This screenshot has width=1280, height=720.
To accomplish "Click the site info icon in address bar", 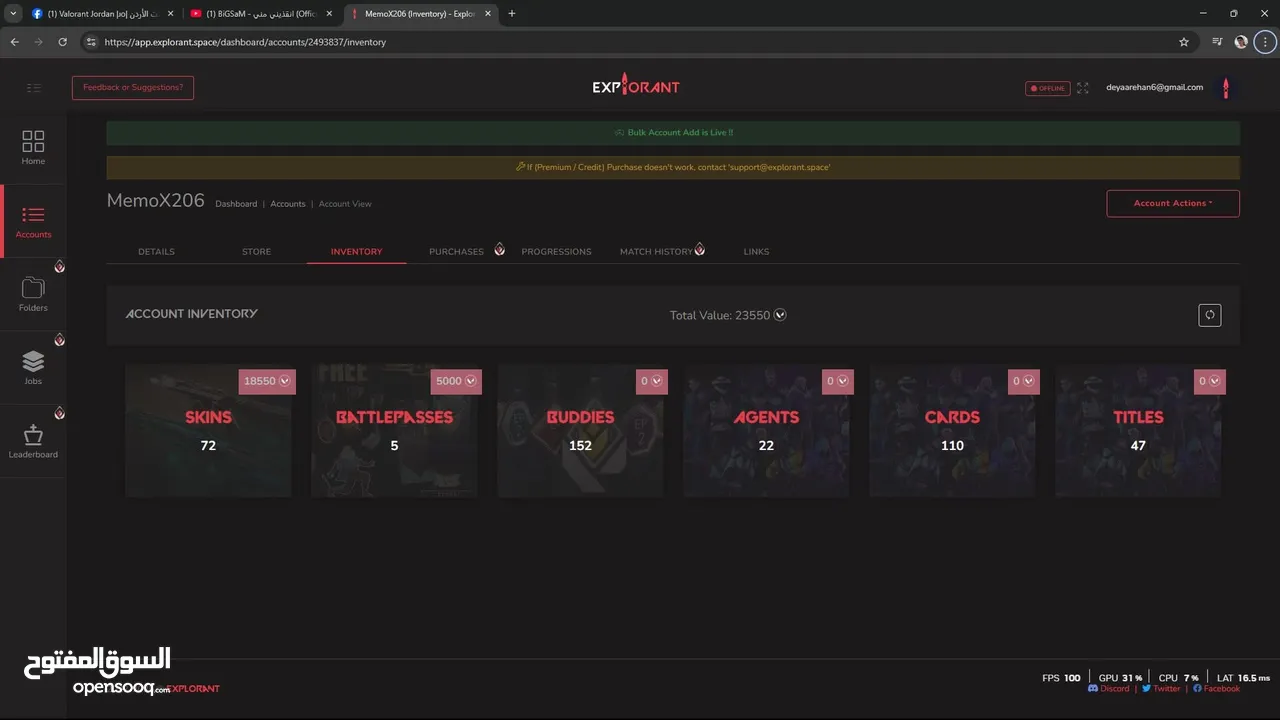I will (x=91, y=42).
